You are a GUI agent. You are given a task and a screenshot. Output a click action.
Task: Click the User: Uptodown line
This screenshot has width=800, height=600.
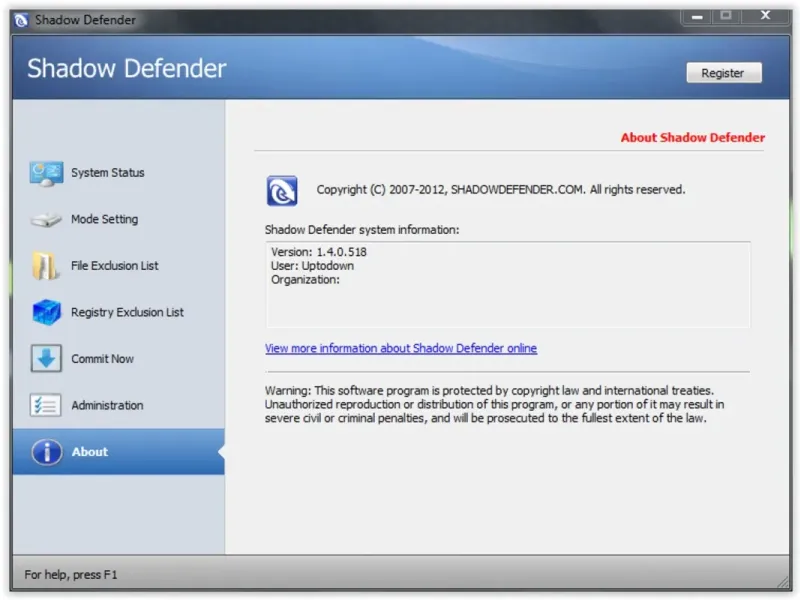[x=312, y=266]
